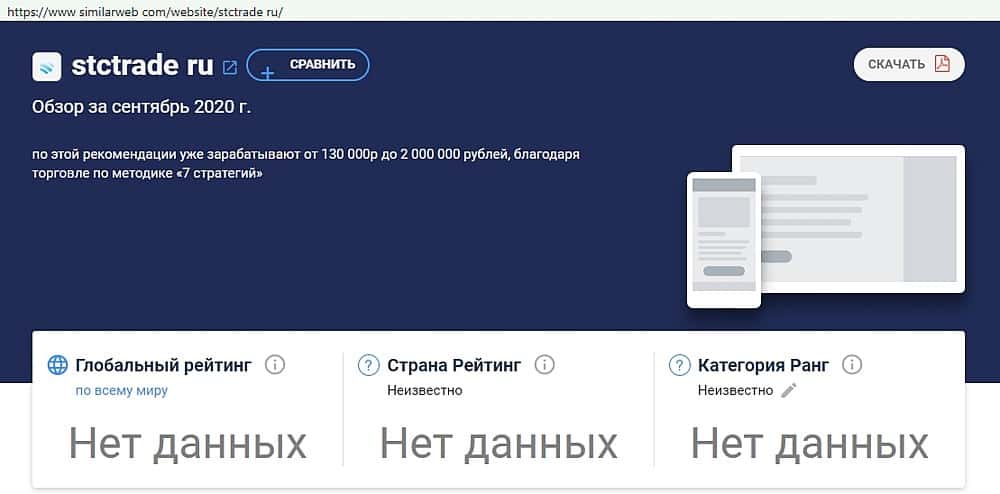Click the stctrade ru site title
Viewport: 1000px width, 494px height.
tap(142, 66)
